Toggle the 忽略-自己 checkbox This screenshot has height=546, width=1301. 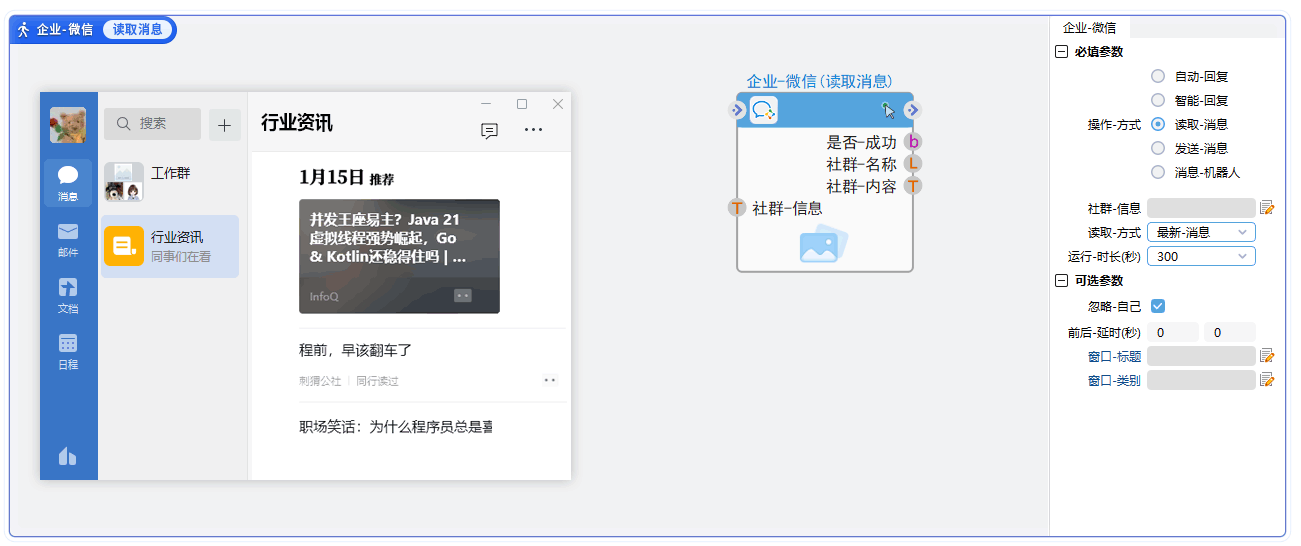1158,306
